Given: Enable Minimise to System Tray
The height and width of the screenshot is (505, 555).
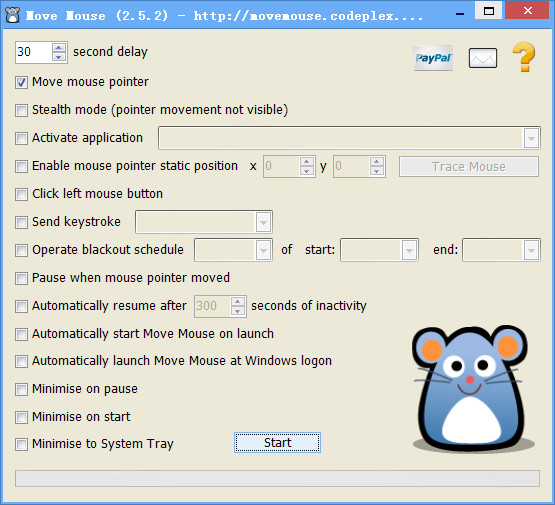Looking at the screenshot, I should click(x=21, y=444).
